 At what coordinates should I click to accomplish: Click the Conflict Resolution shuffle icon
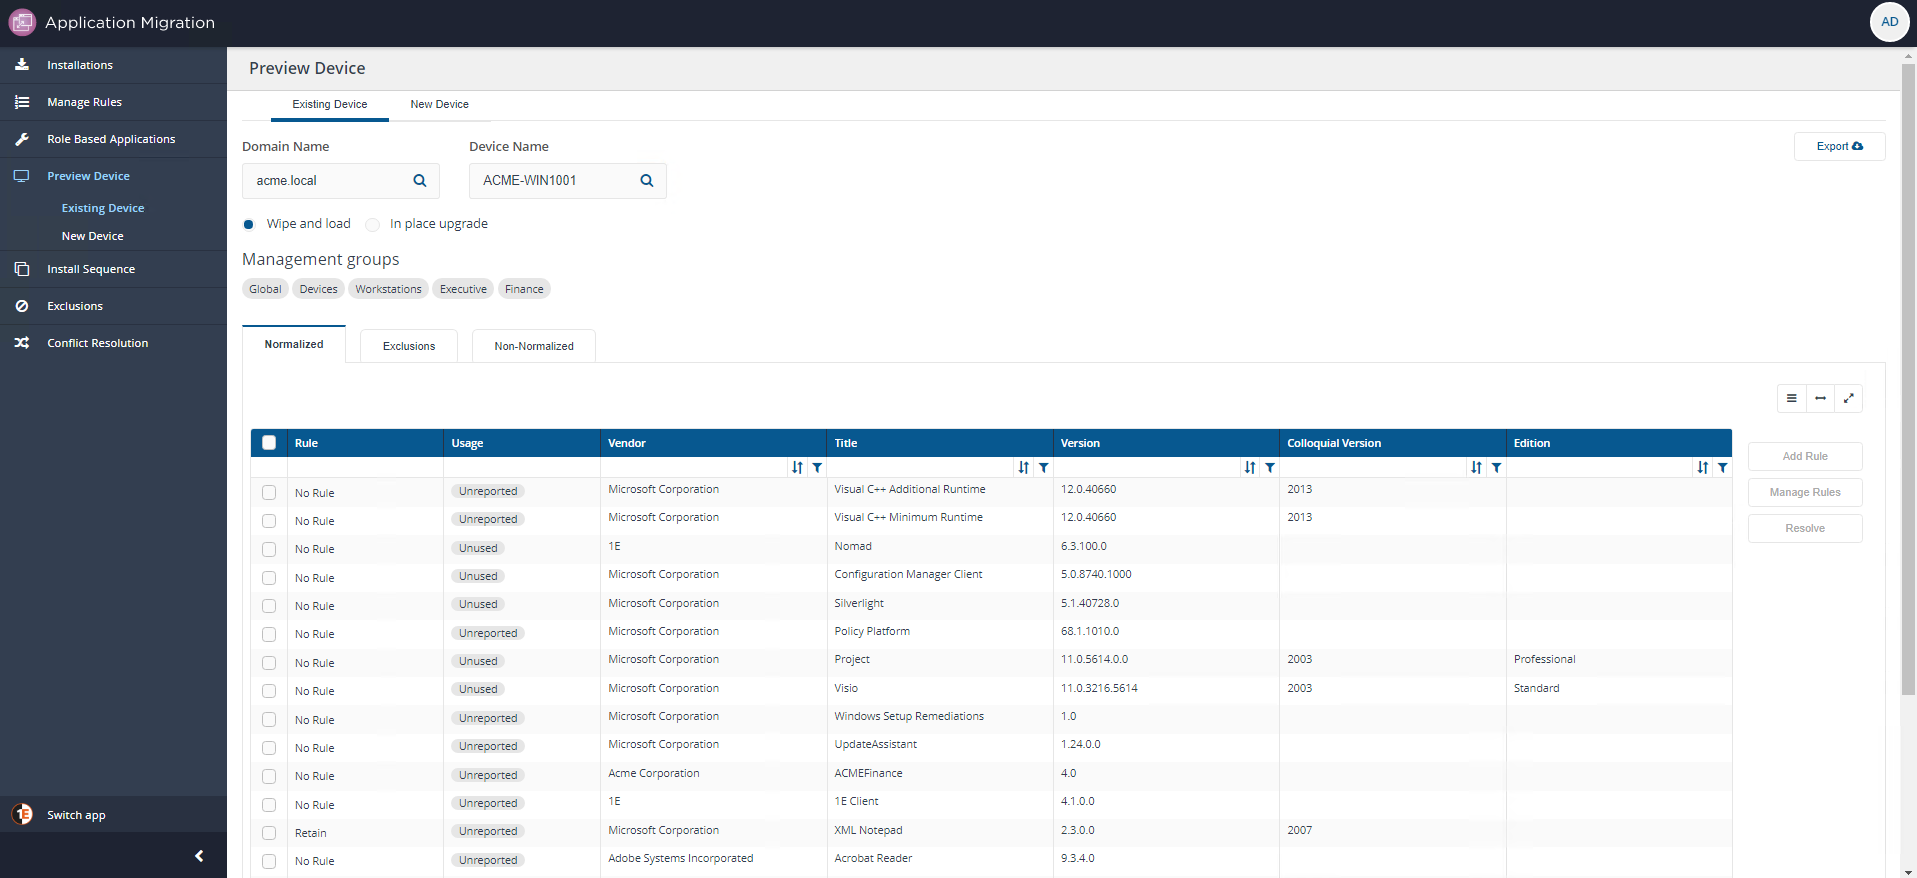pyautogui.click(x=22, y=343)
